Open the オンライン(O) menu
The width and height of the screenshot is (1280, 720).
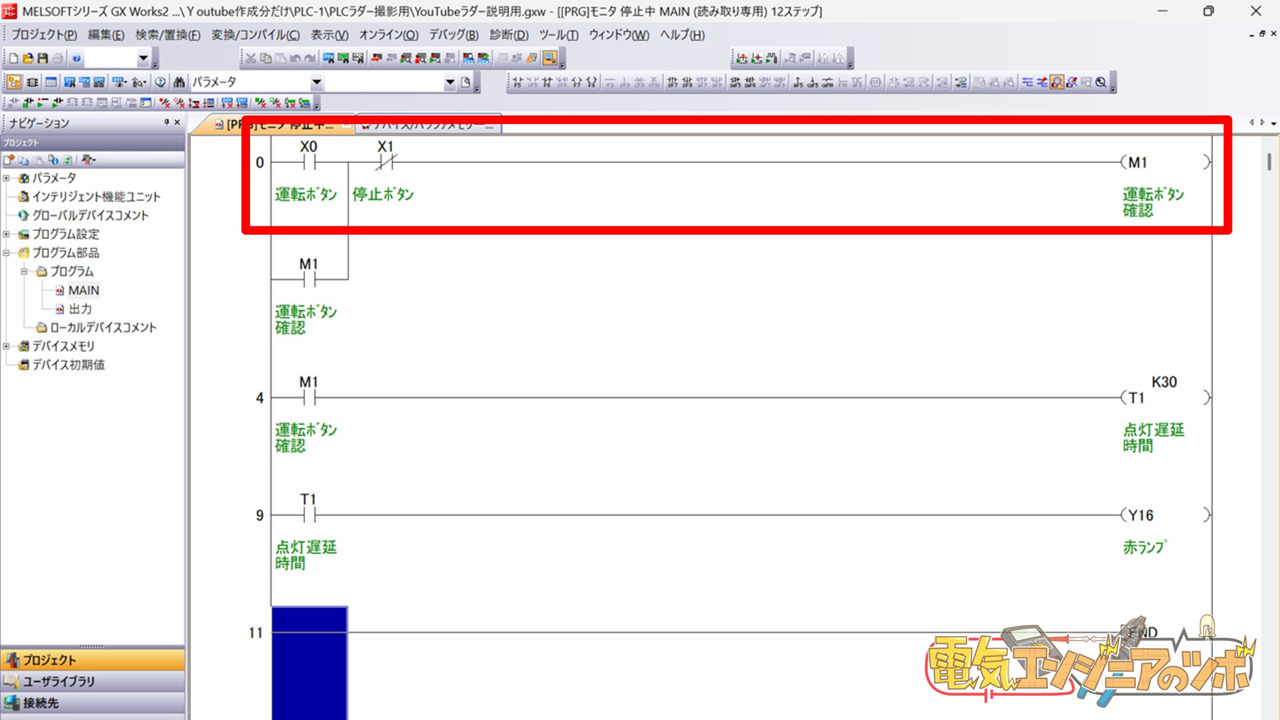pos(388,35)
